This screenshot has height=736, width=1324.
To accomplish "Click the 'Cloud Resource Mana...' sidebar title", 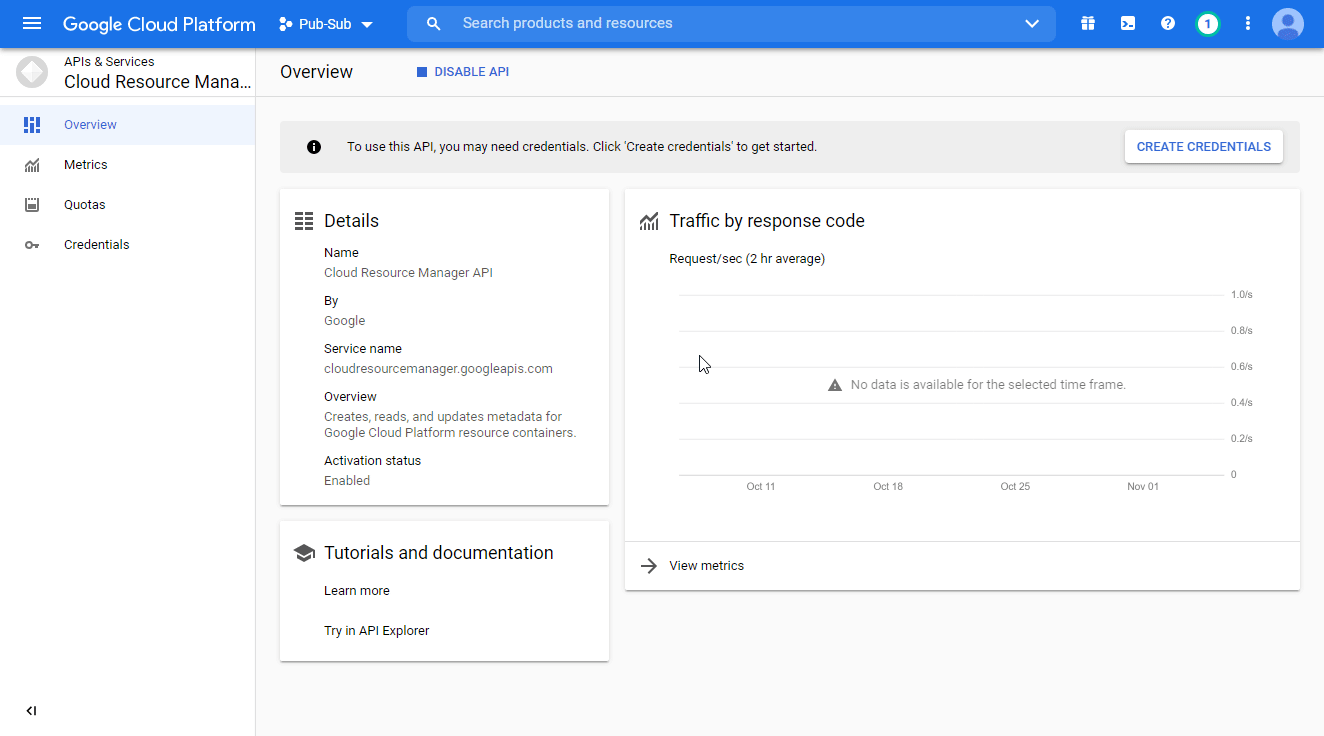I will pyautogui.click(x=158, y=82).
